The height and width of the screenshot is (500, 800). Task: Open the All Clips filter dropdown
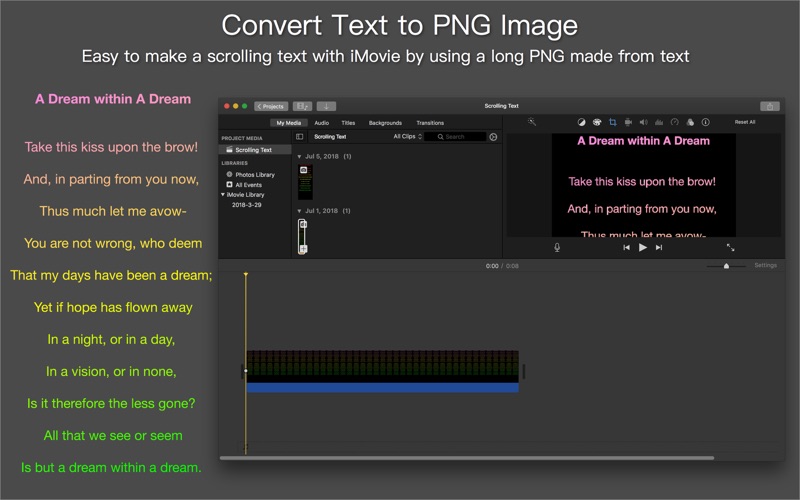[x=407, y=136]
